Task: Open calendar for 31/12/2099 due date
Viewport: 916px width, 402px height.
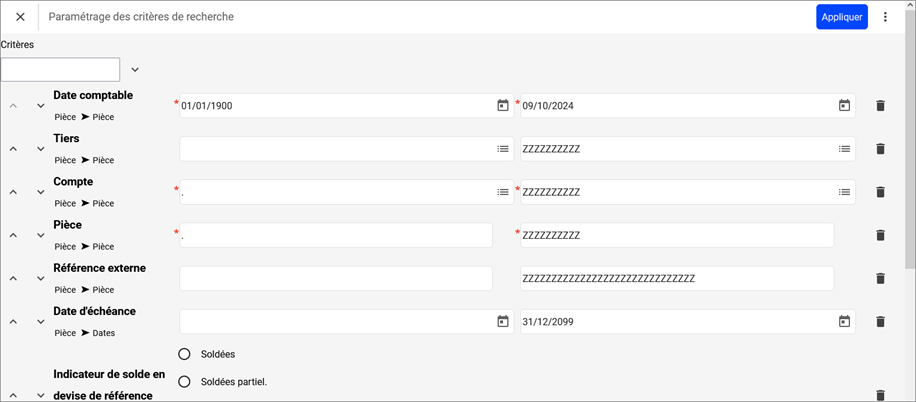Action: tap(844, 322)
